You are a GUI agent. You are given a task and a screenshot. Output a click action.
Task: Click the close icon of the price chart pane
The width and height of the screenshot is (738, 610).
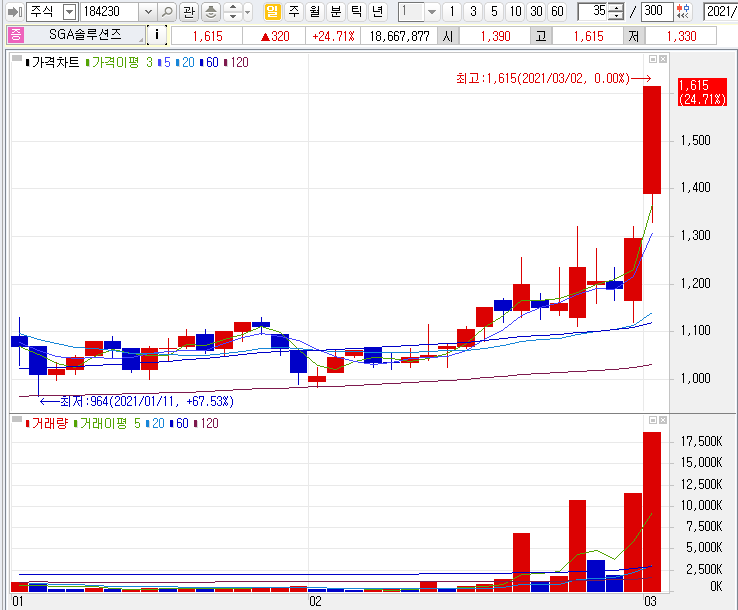tap(663, 59)
